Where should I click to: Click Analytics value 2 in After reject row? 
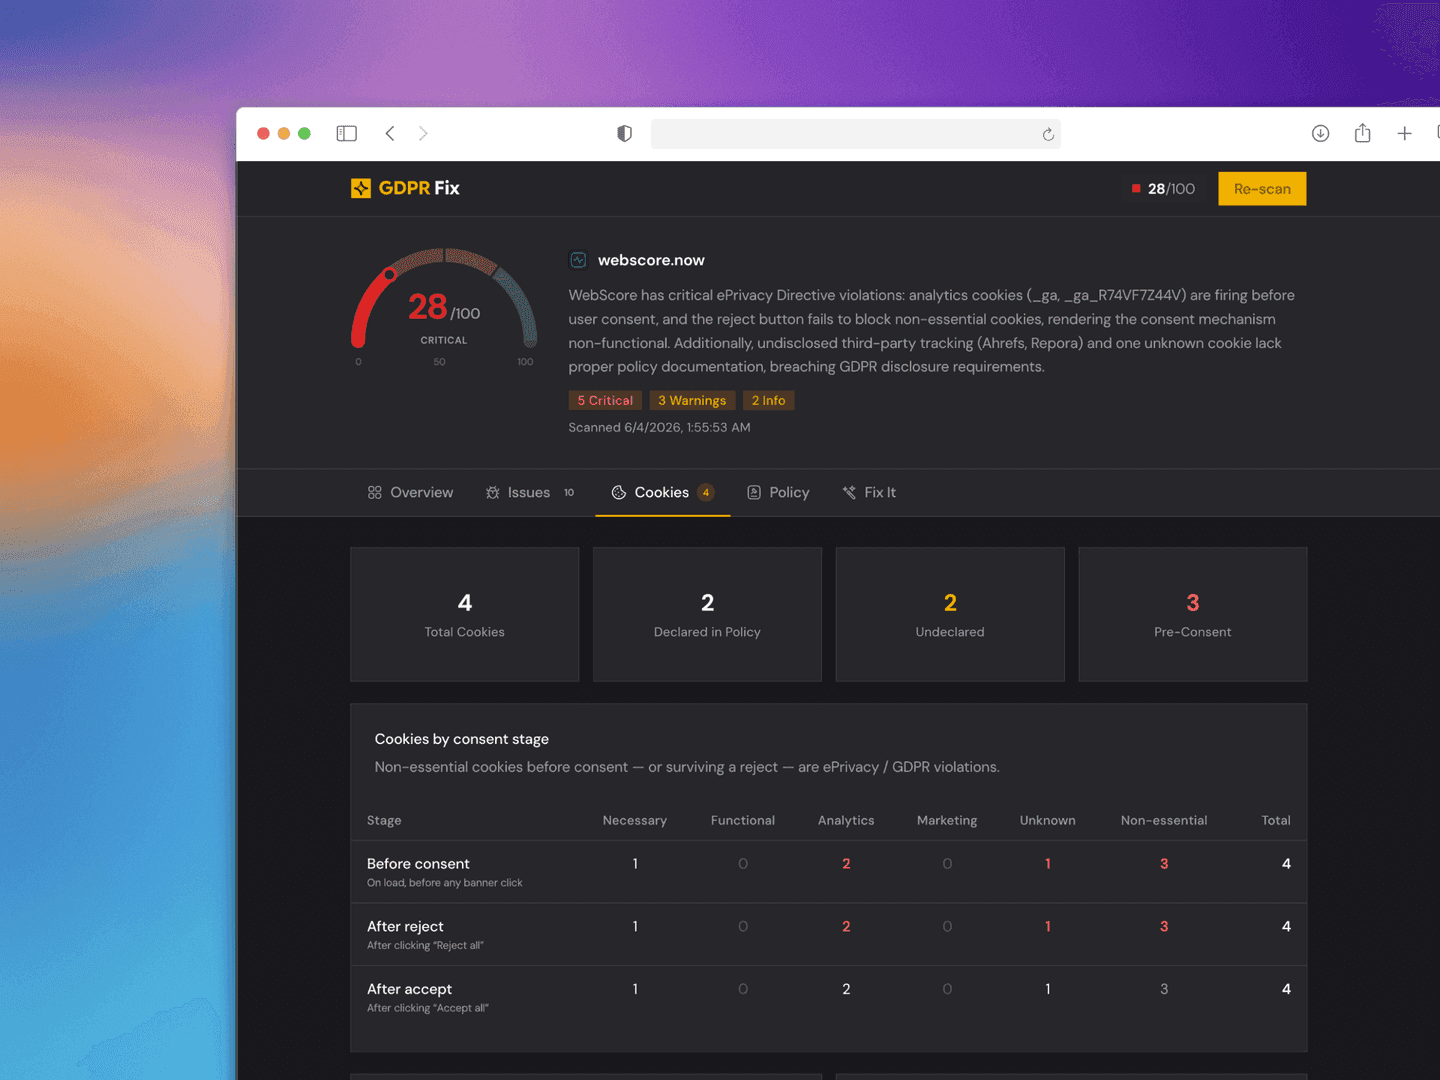tap(846, 926)
